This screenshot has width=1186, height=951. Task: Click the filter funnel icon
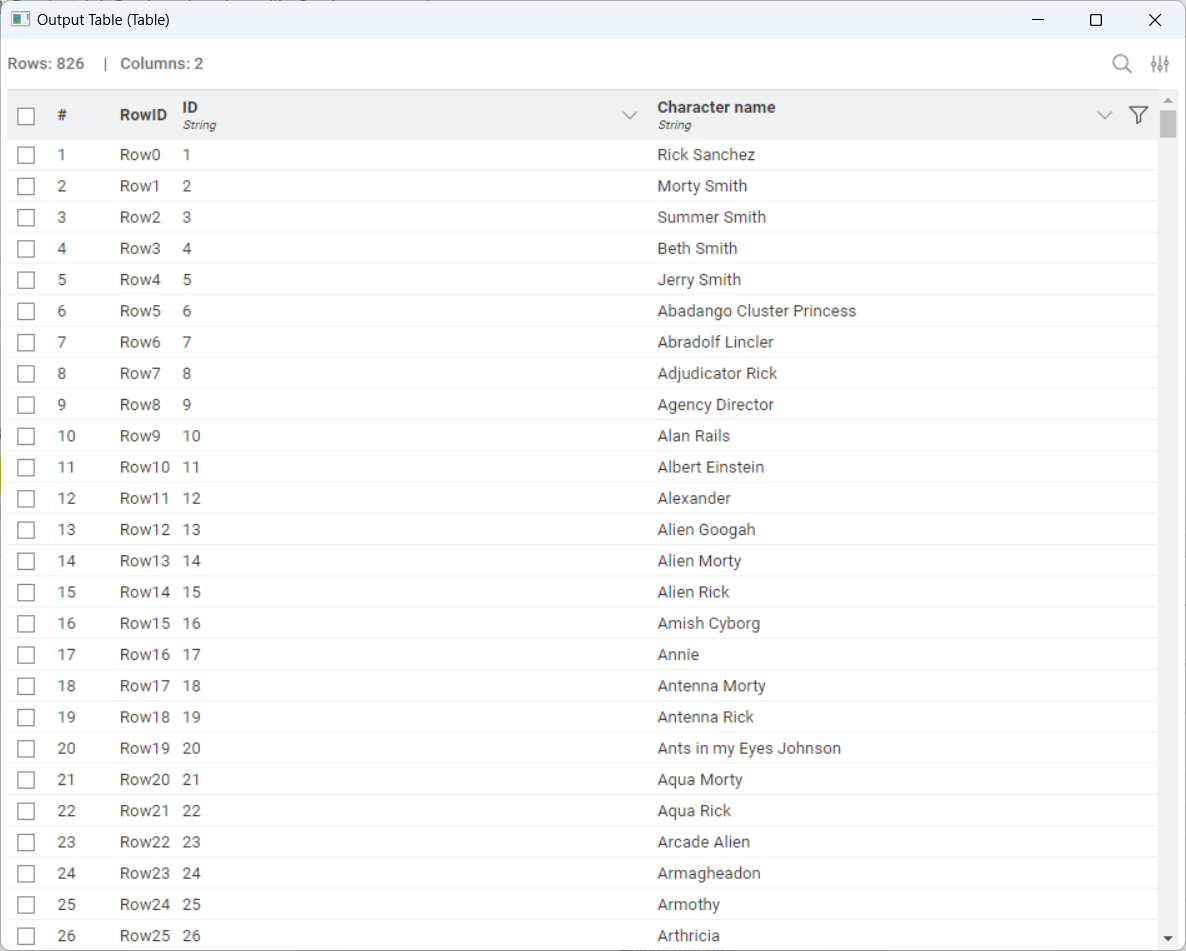pyautogui.click(x=1138, y=115)
